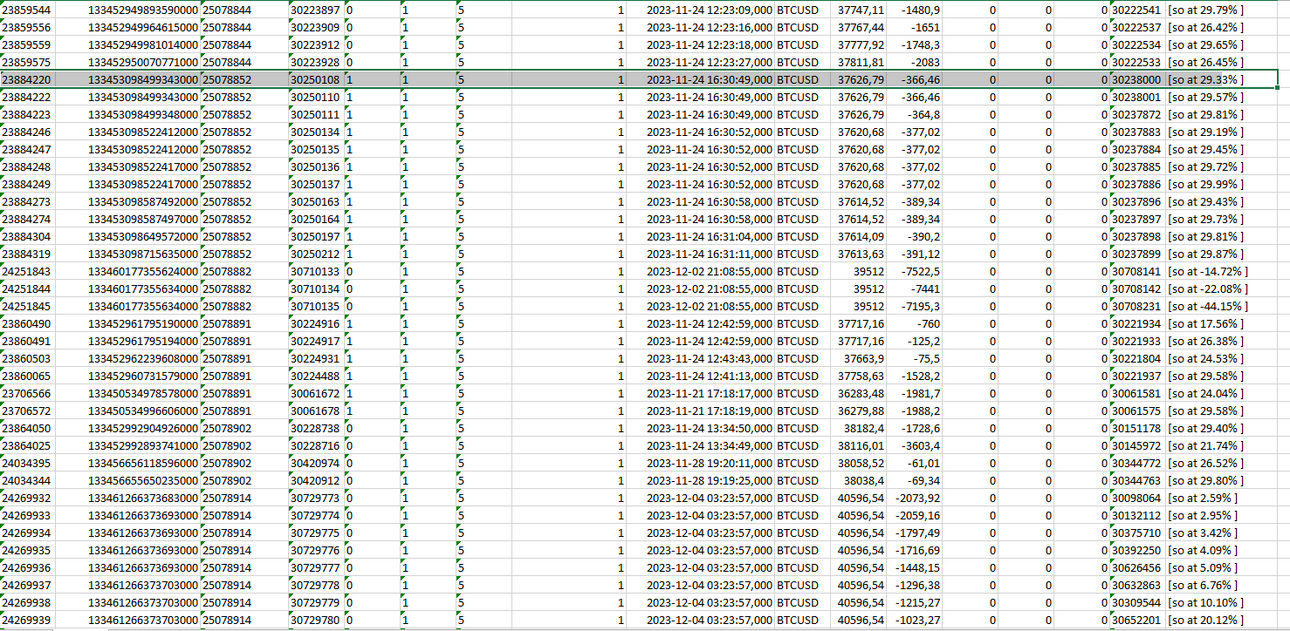
Task: Click '[so at 17.56% ]' cell
Action: point(1221,324)
